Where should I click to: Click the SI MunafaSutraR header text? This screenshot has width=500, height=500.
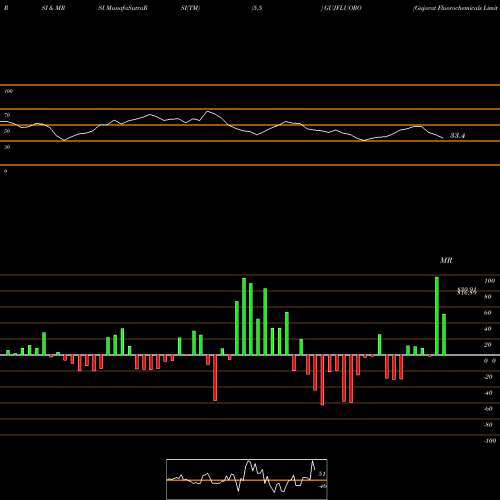tap(123, 8)
